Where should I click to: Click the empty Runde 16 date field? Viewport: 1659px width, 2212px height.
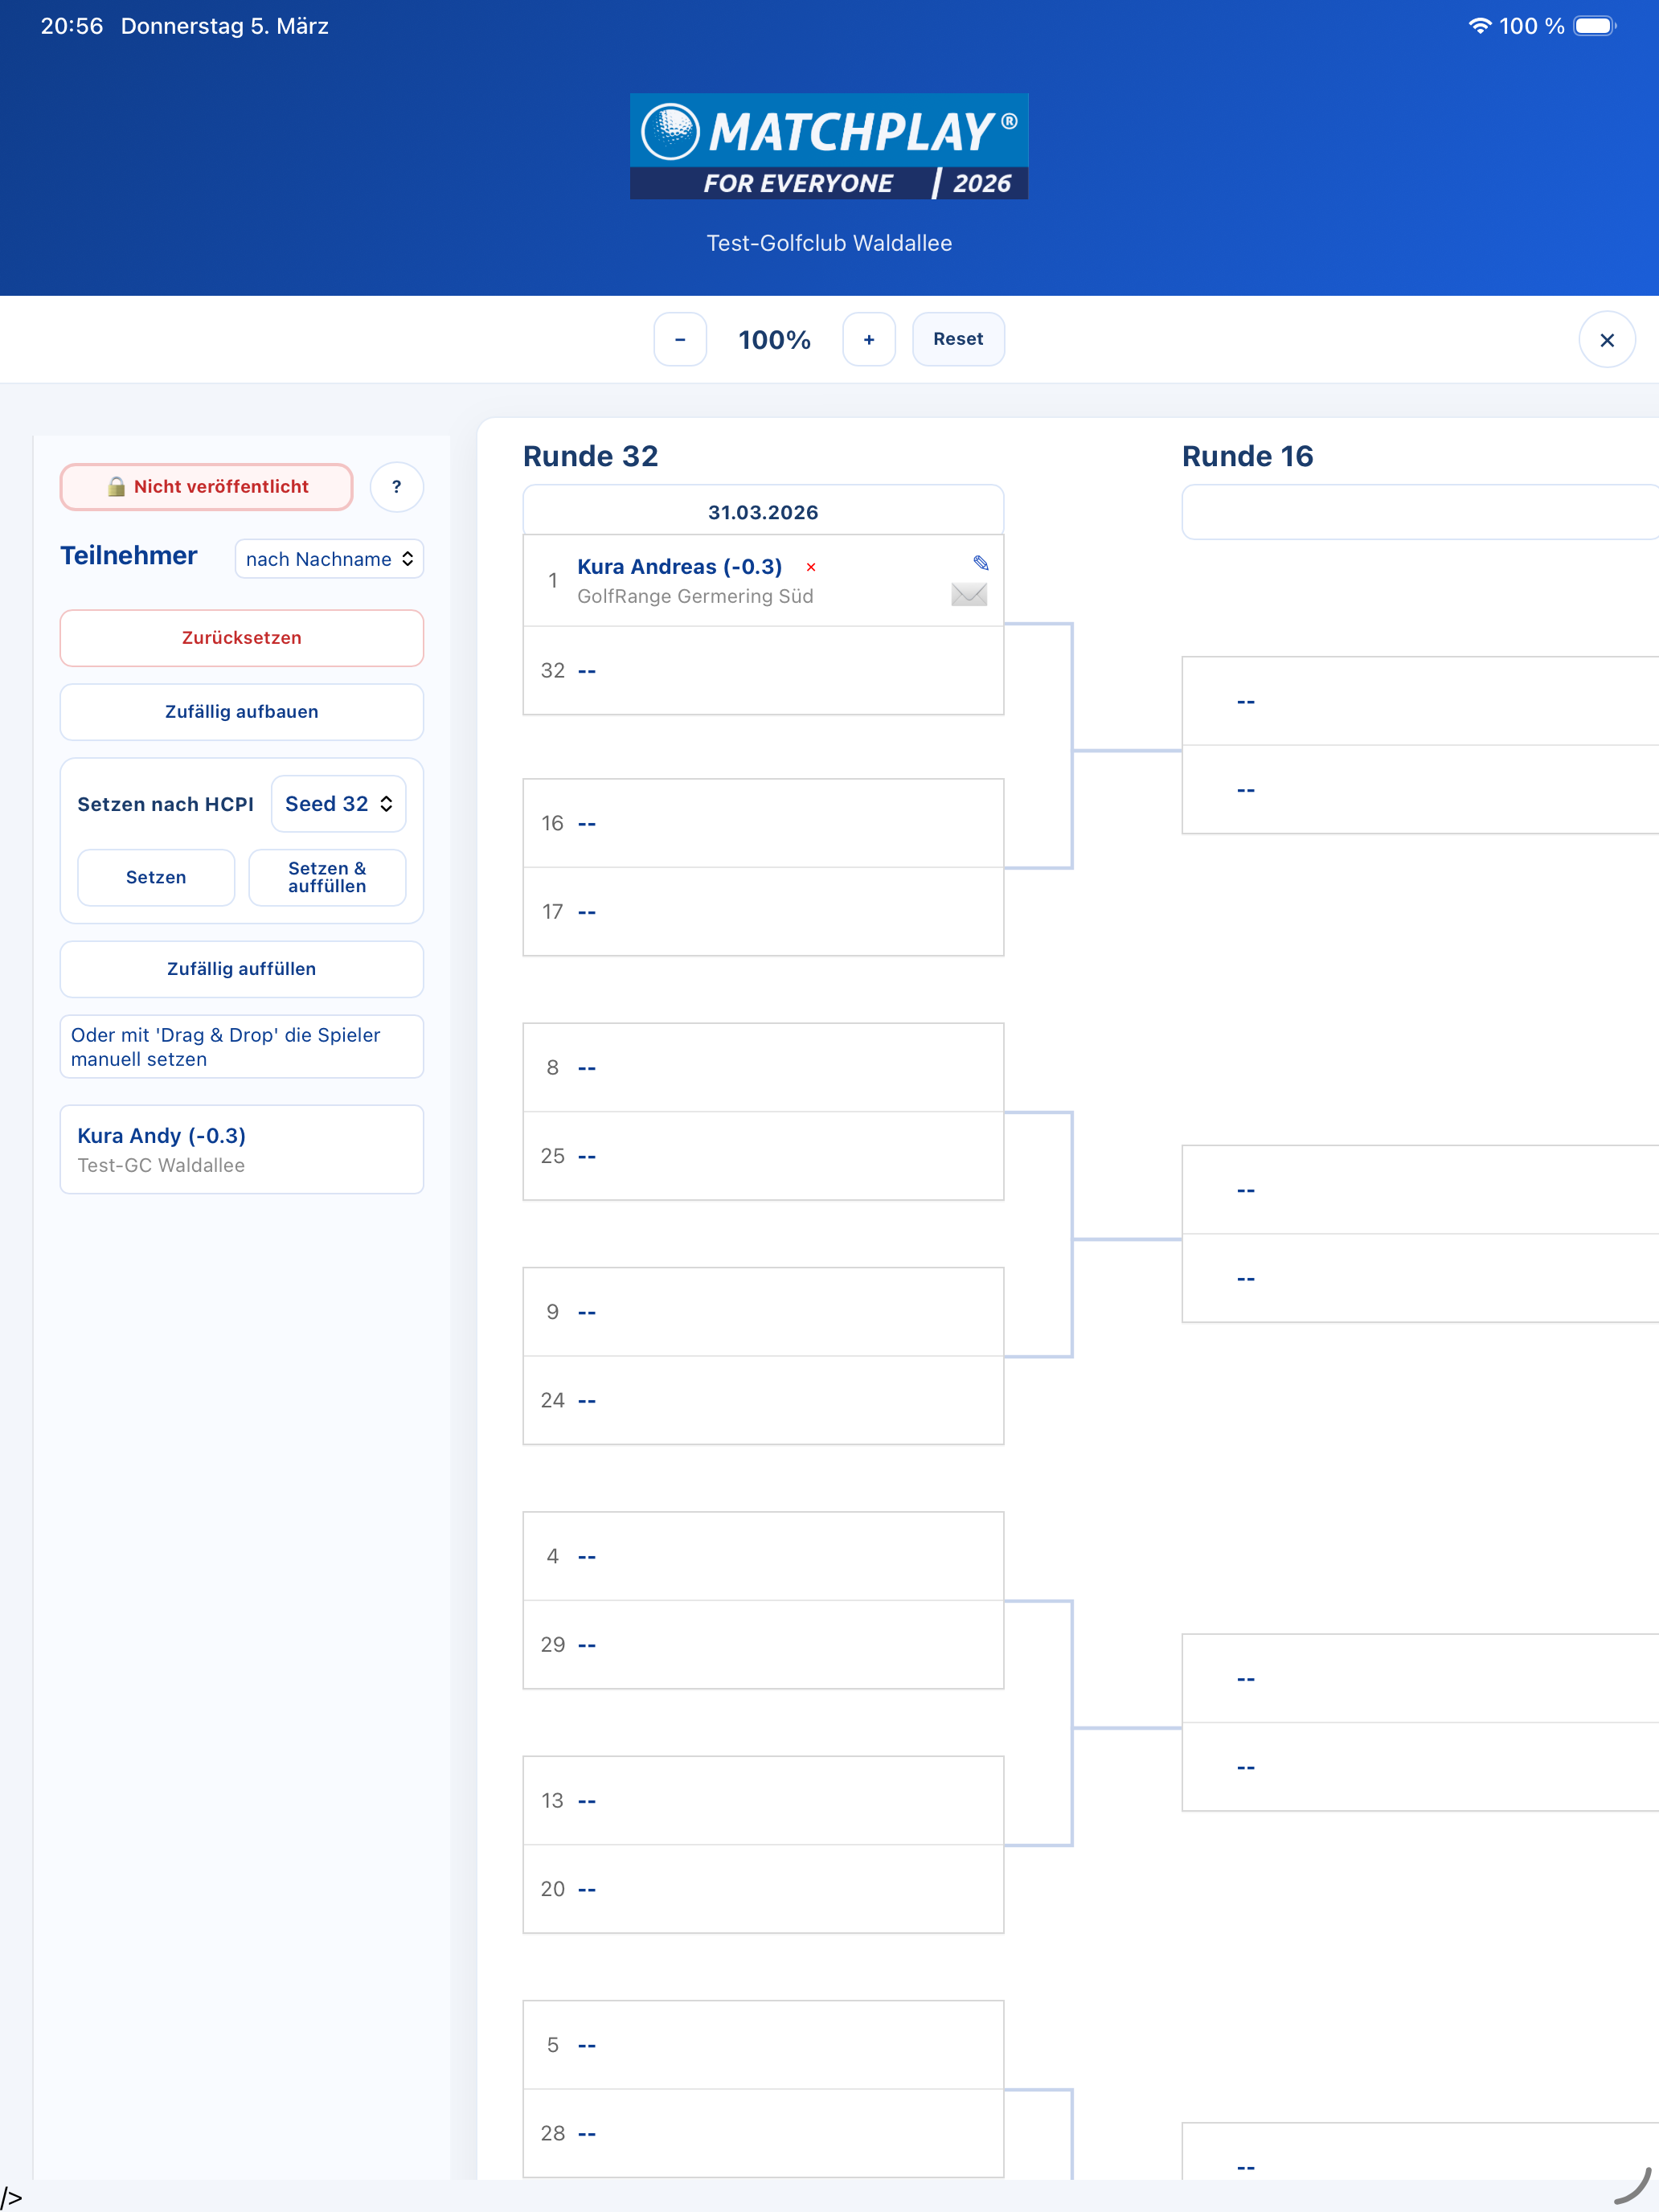pyautogui.click(x=1420, y=512)
